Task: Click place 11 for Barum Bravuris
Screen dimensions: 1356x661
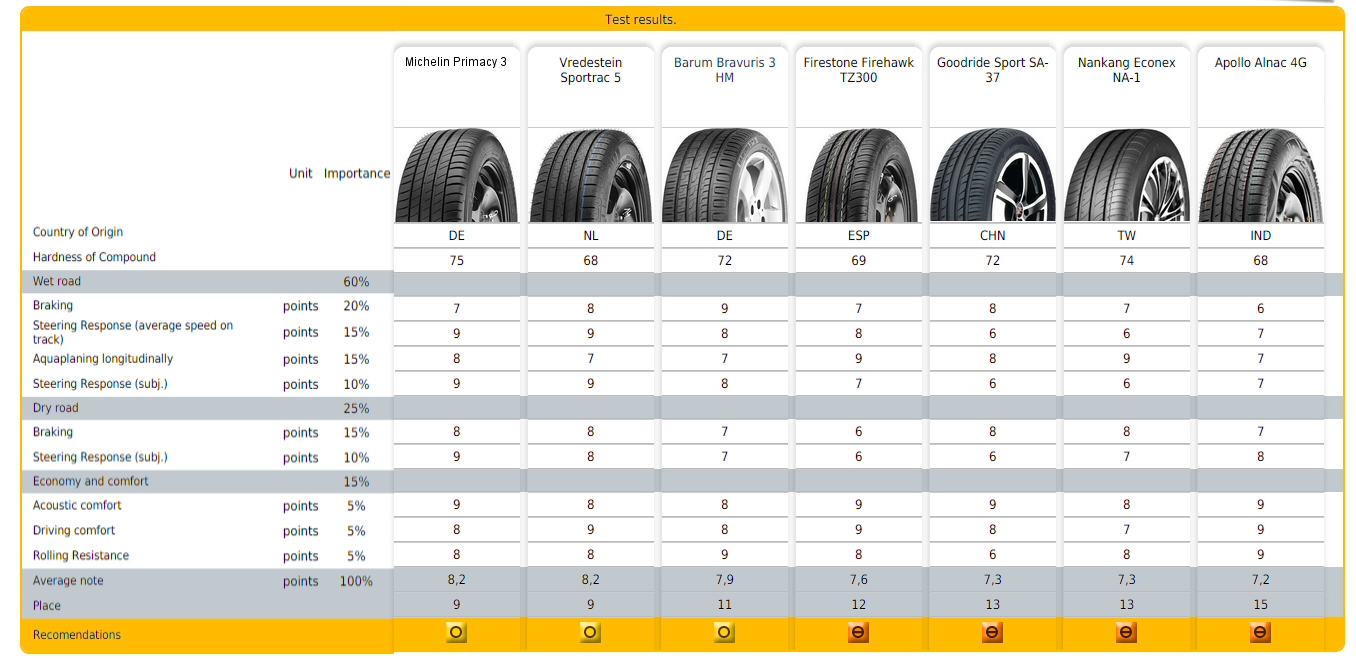Action: coord(725,605)
